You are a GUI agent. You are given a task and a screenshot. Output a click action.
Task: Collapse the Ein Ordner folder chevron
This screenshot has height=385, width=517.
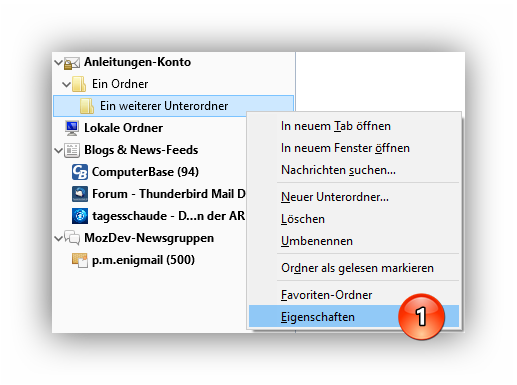pos(66,84)
